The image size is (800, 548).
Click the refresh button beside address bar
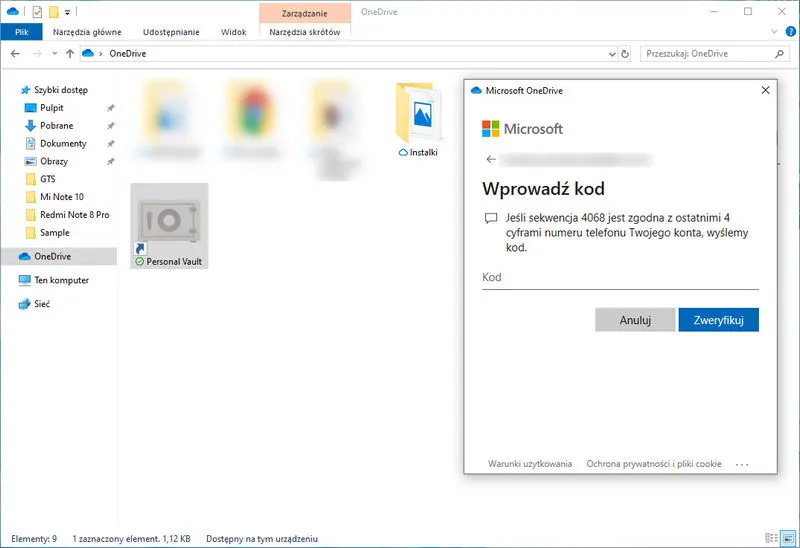click(625, 53)
